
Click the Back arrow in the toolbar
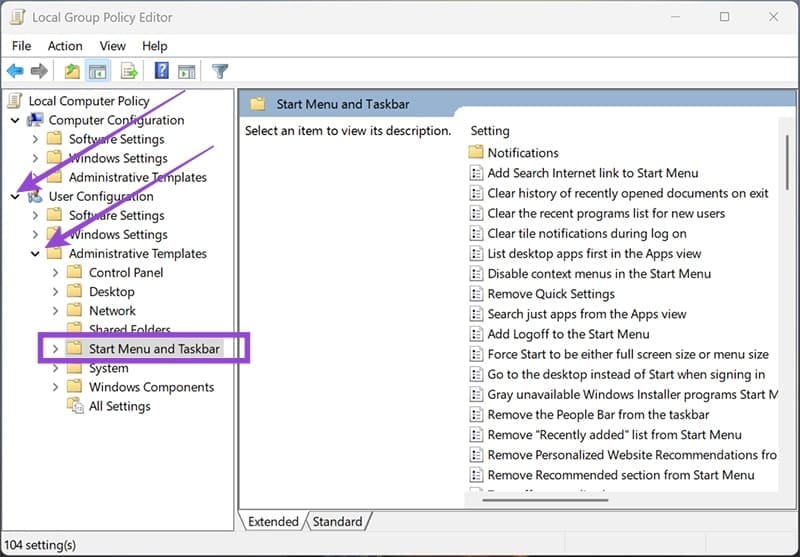point(15,71)
